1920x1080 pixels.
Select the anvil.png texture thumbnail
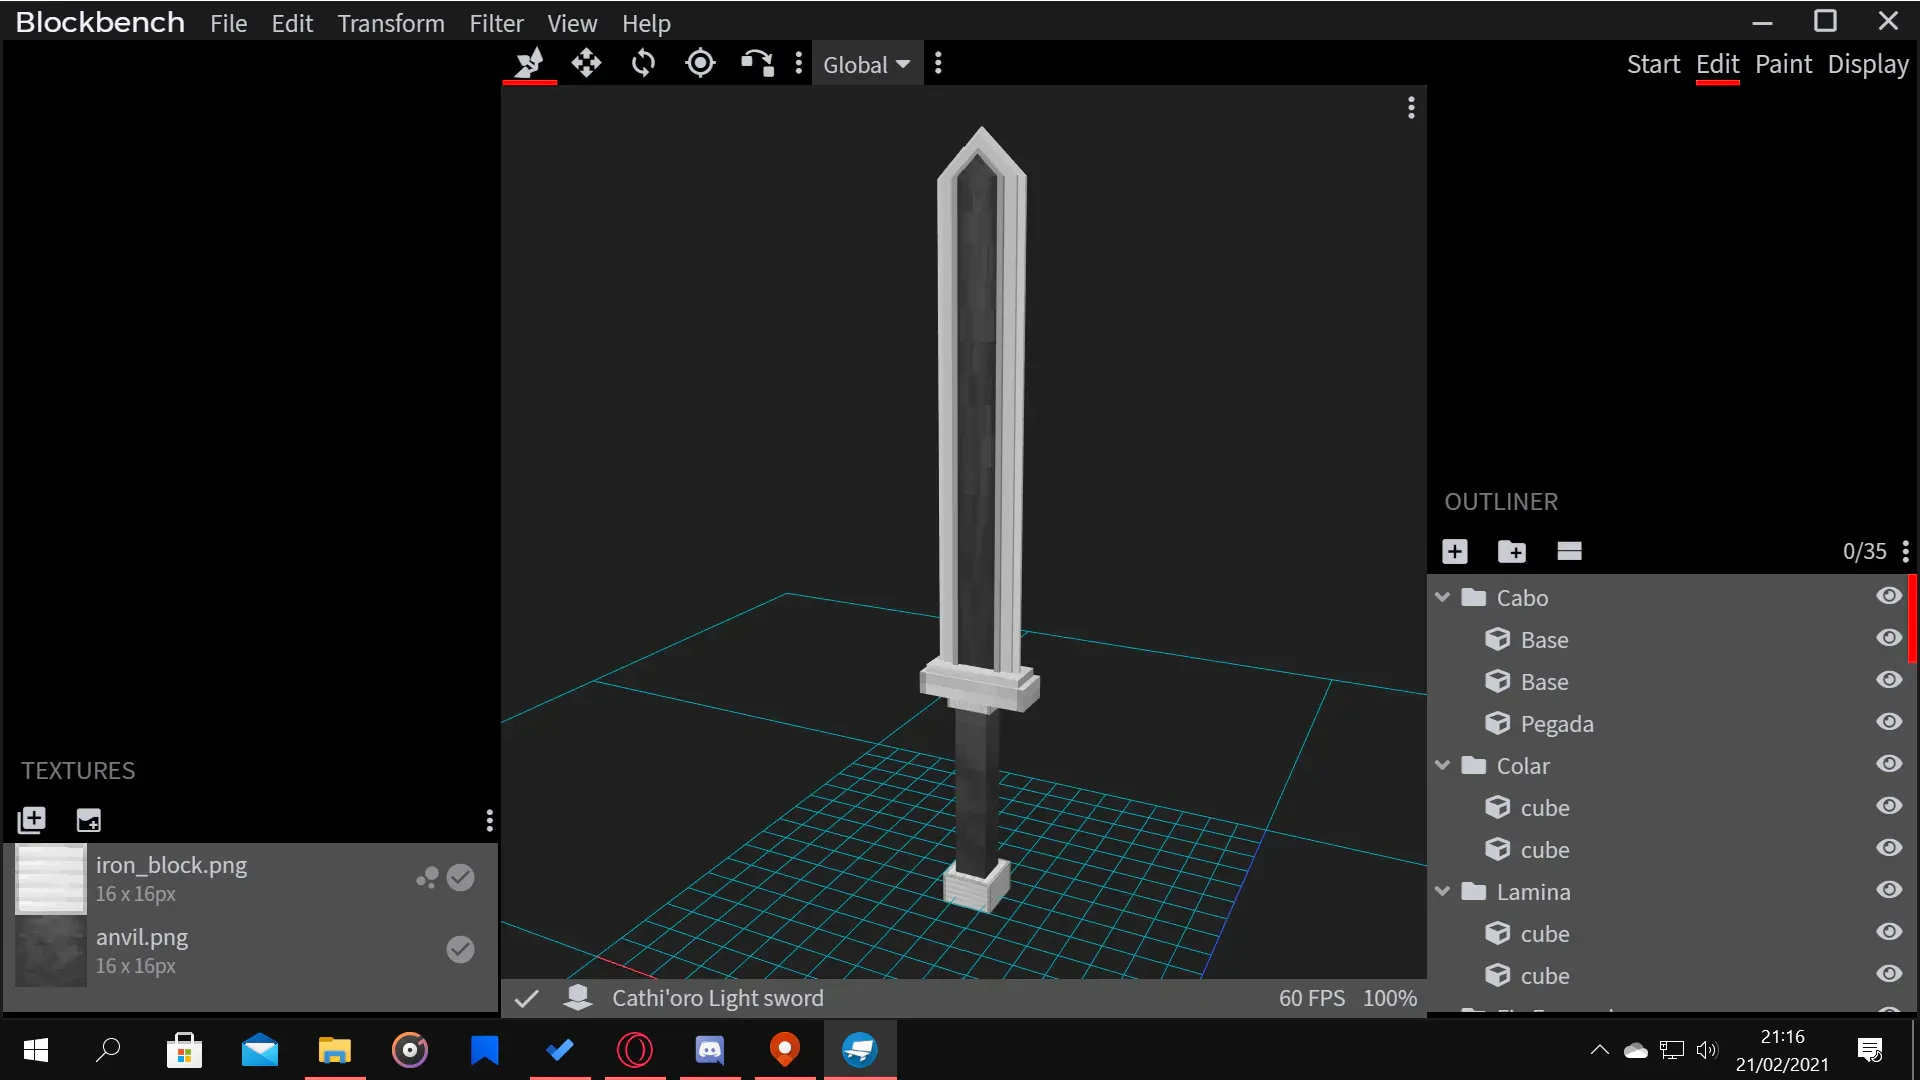[51, 951]
